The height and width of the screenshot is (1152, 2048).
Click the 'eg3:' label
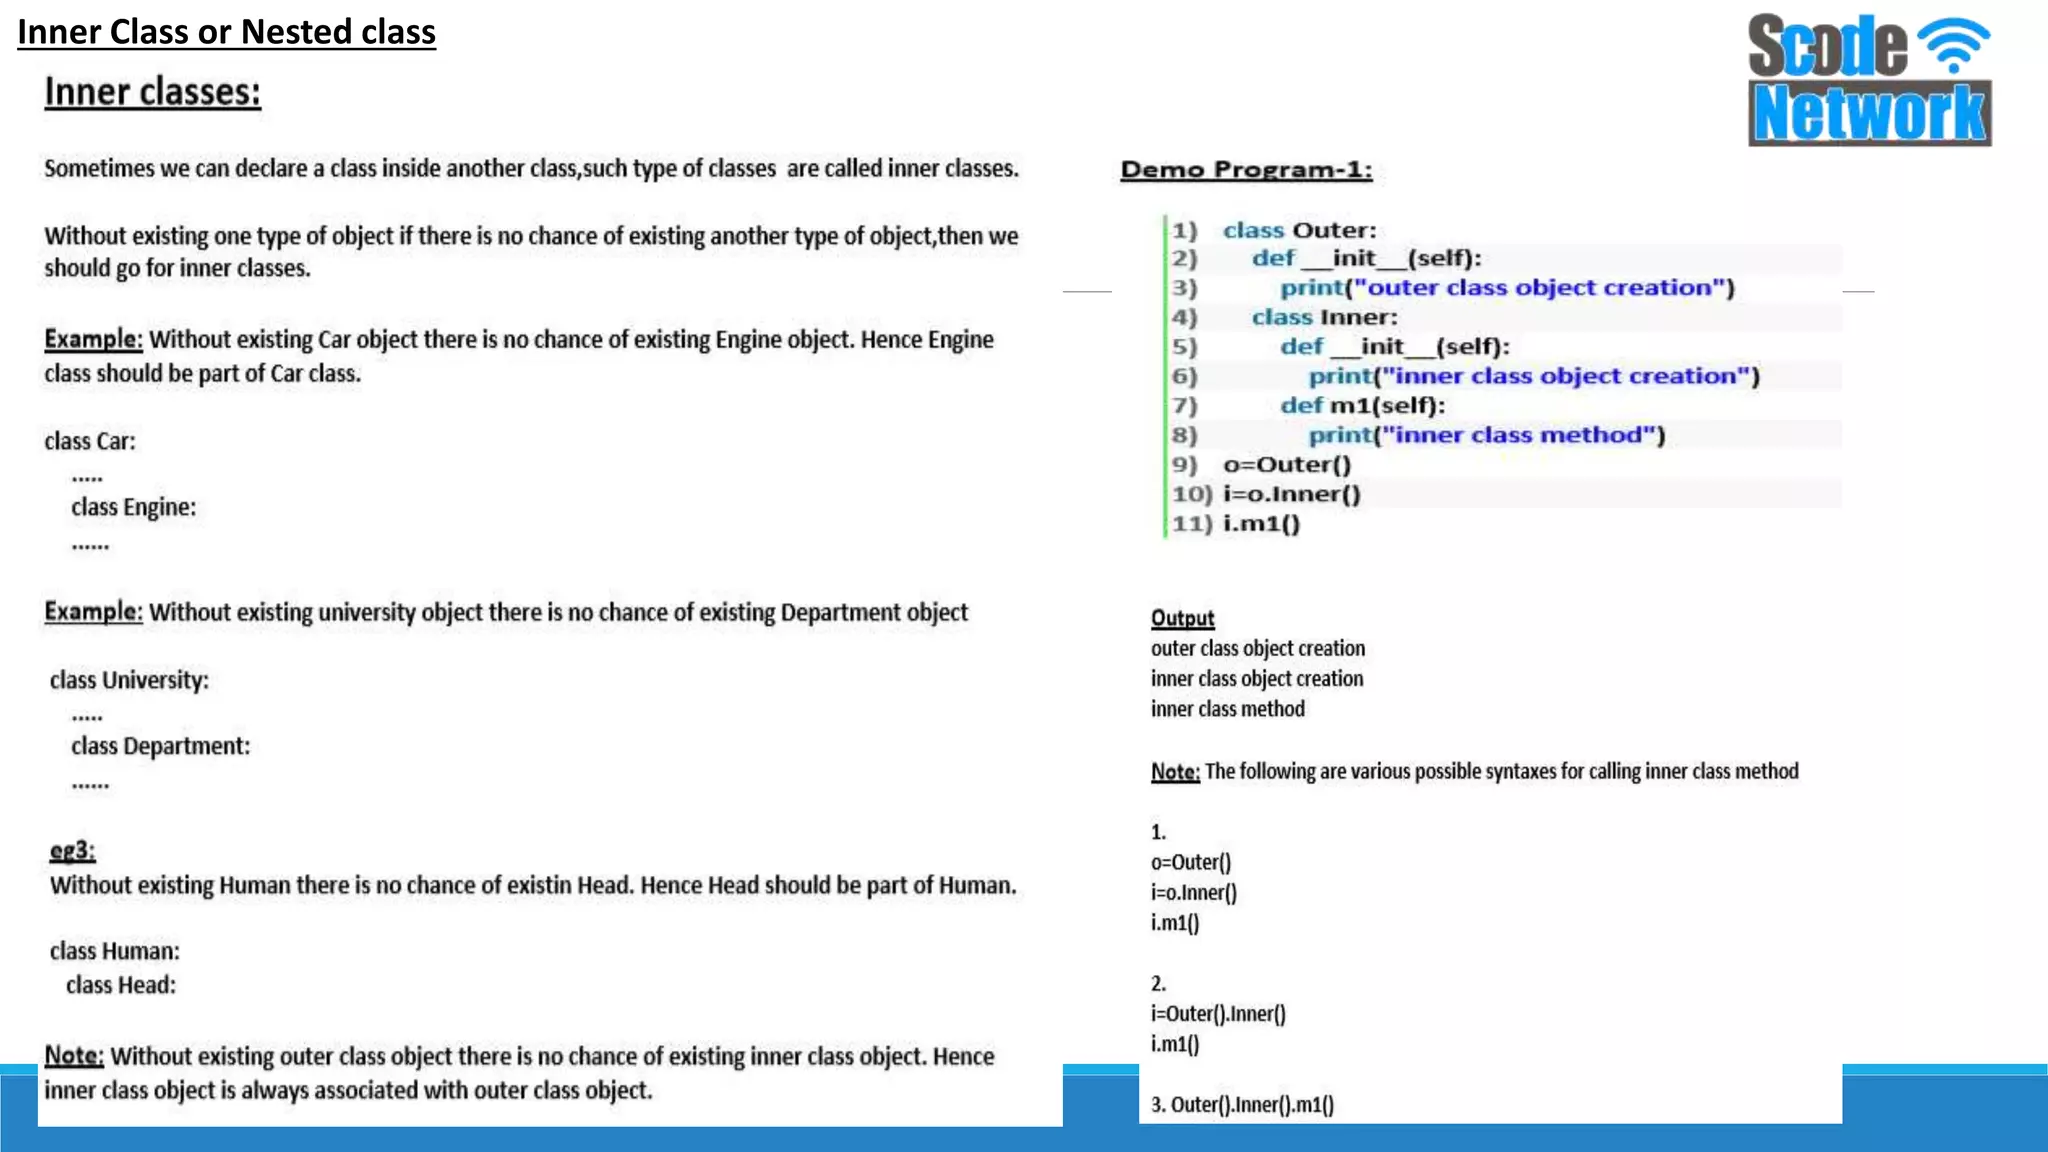click(72, 851)
